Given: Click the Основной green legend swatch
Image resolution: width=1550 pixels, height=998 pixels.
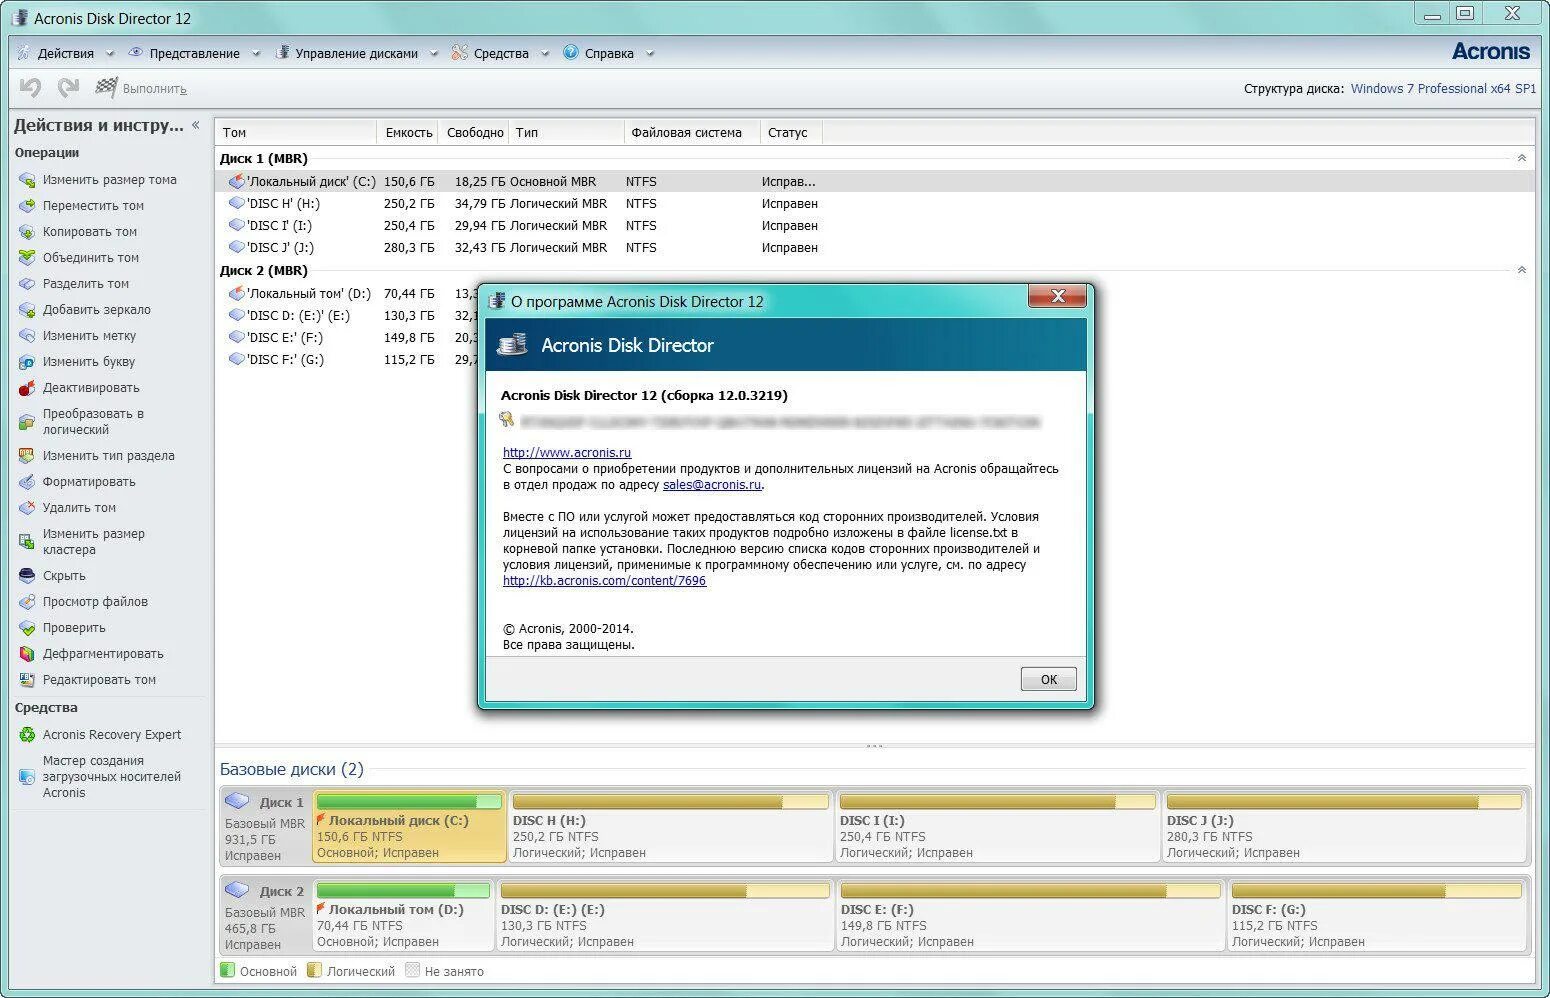Looking at the screenshot, I should tap(227, 970).
